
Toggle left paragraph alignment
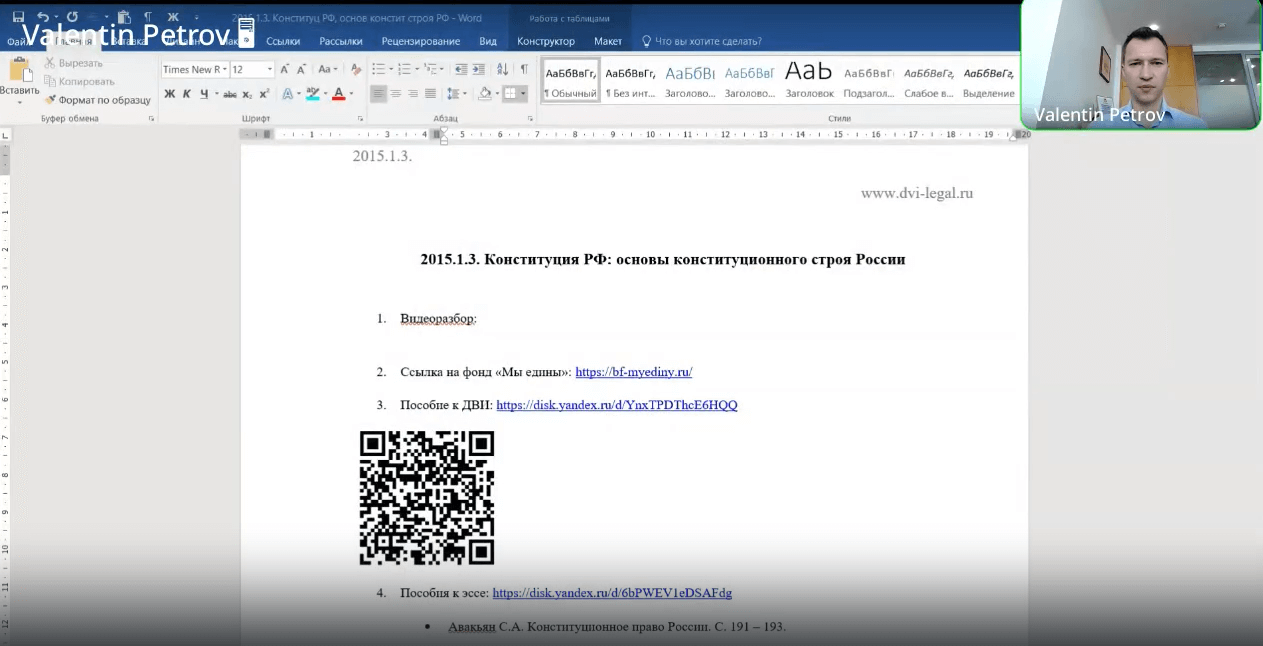point(379,94)
